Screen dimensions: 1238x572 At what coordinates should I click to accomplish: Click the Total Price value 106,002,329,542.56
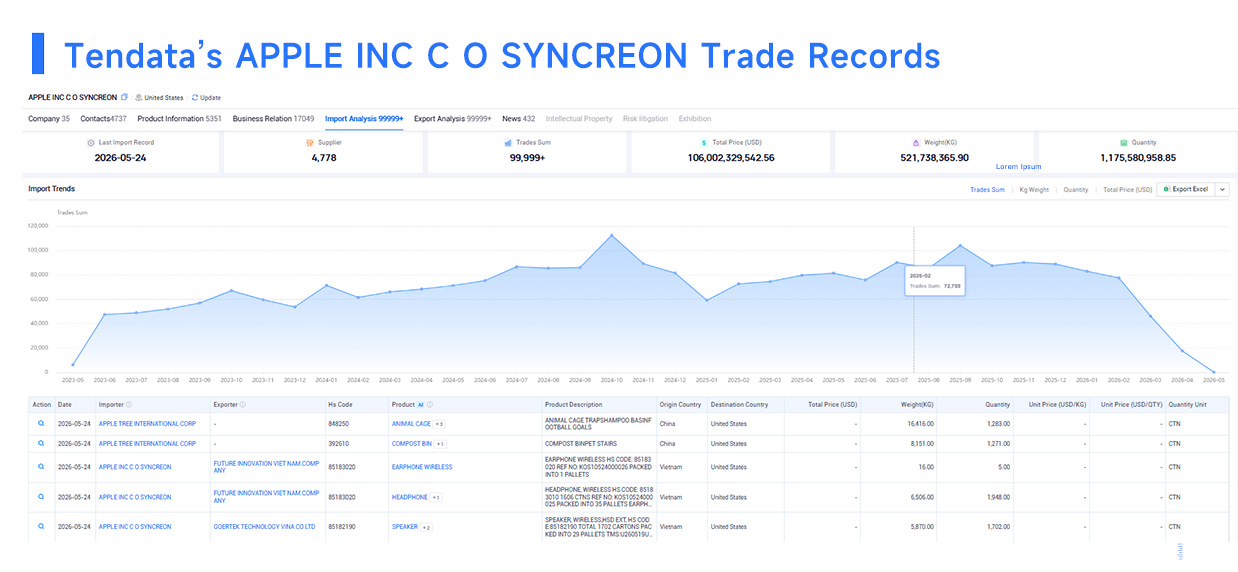(731, 158)
